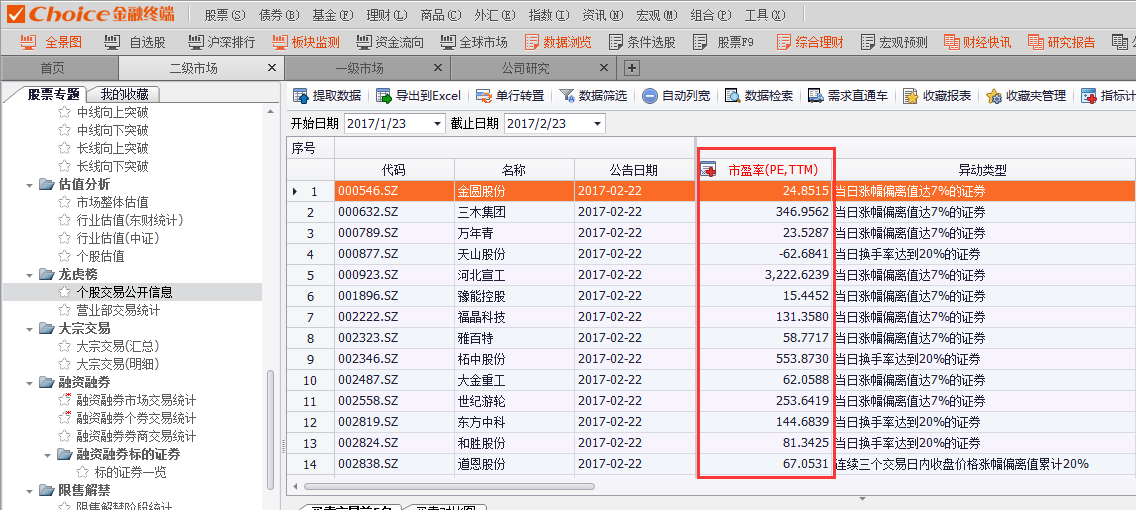Open the 开始日期 date dropdown

click(x=437, y=124)
